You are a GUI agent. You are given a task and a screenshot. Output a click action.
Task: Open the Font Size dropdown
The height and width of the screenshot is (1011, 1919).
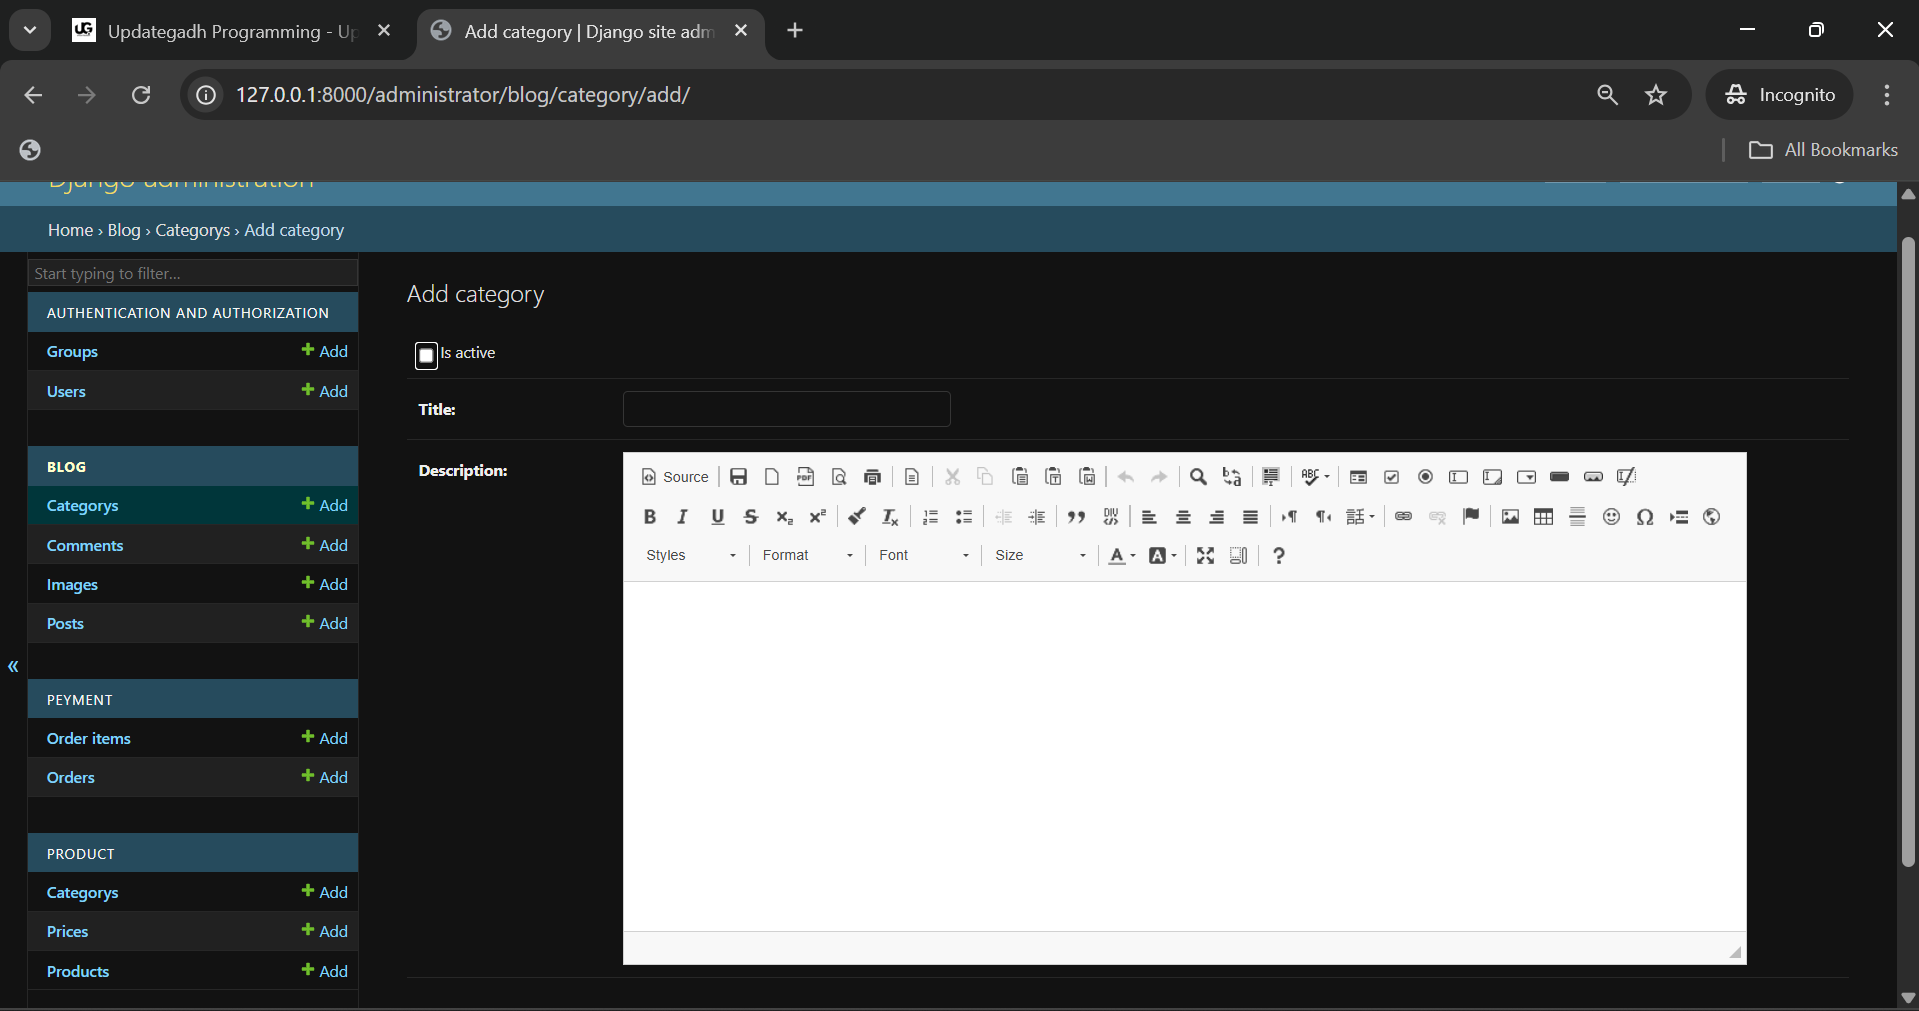(x=1040, y=556)
